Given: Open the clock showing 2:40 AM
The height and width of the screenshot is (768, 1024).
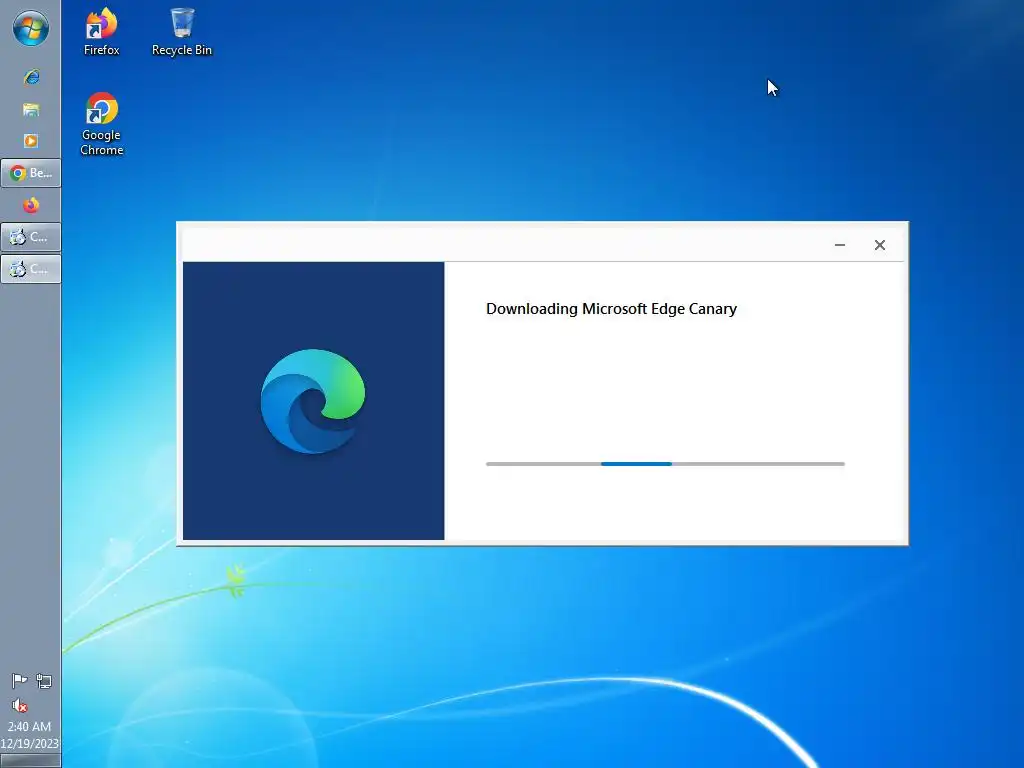Looking at the screenshot, I should tap(30, 735).
